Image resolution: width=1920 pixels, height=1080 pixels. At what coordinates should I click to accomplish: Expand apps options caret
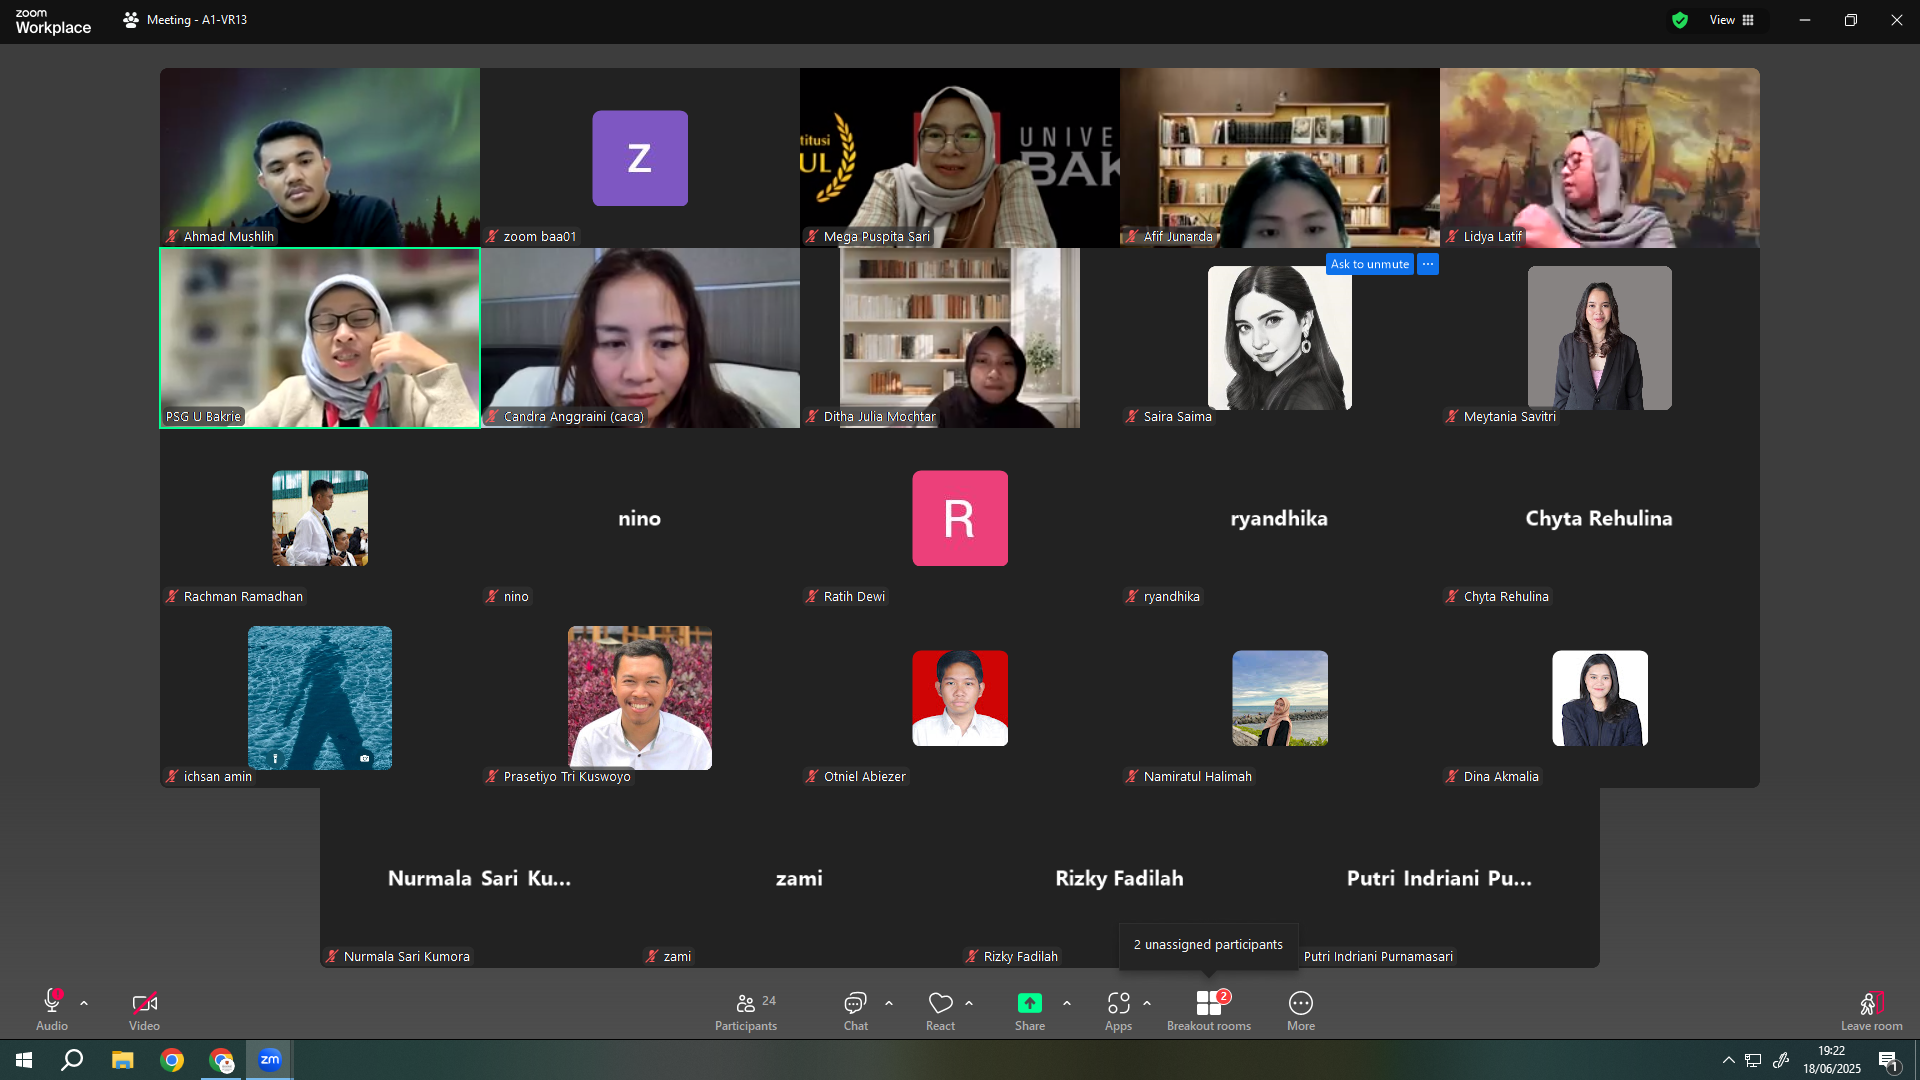pyautogui.click(x=1147, y=1003)
